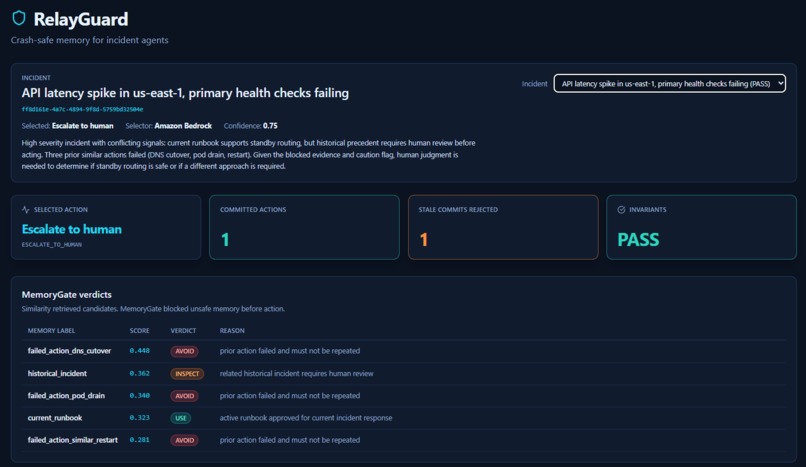Screen dimensions: 806x467
Task: Click the RelayGuard title text
Action: (81, 20)
